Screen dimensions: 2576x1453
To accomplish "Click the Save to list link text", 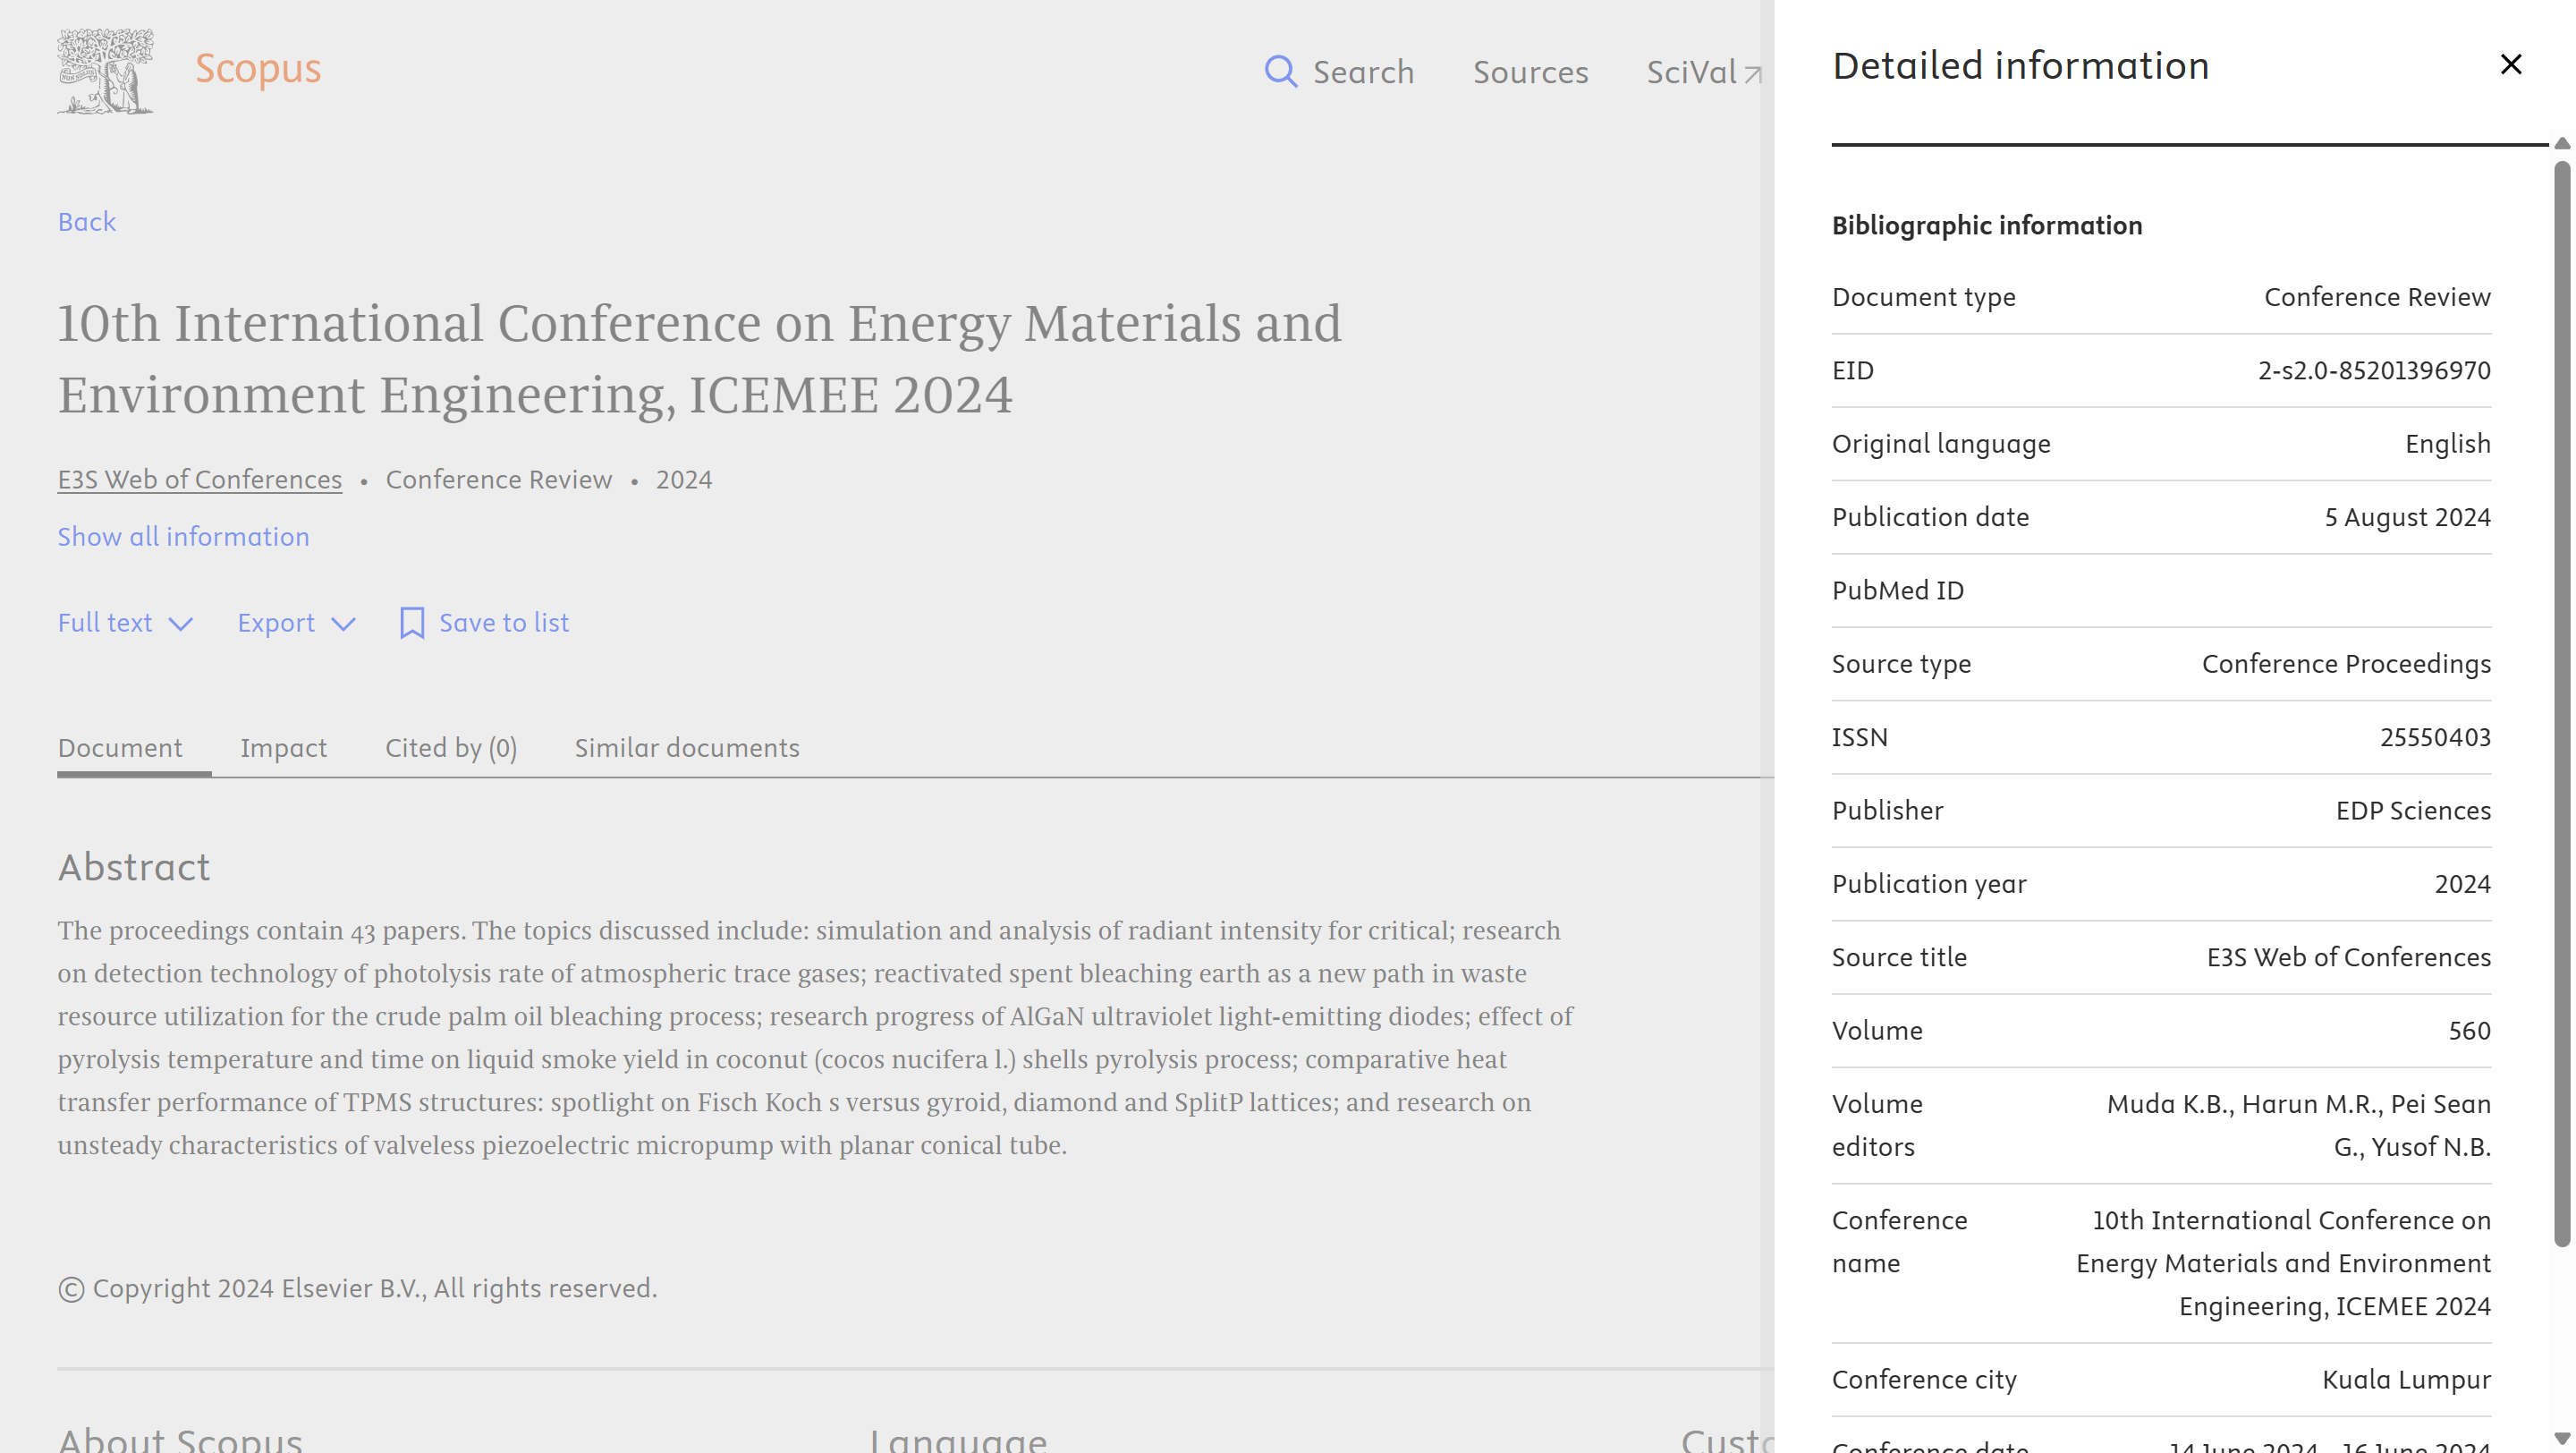I will [x=504, y=623].
